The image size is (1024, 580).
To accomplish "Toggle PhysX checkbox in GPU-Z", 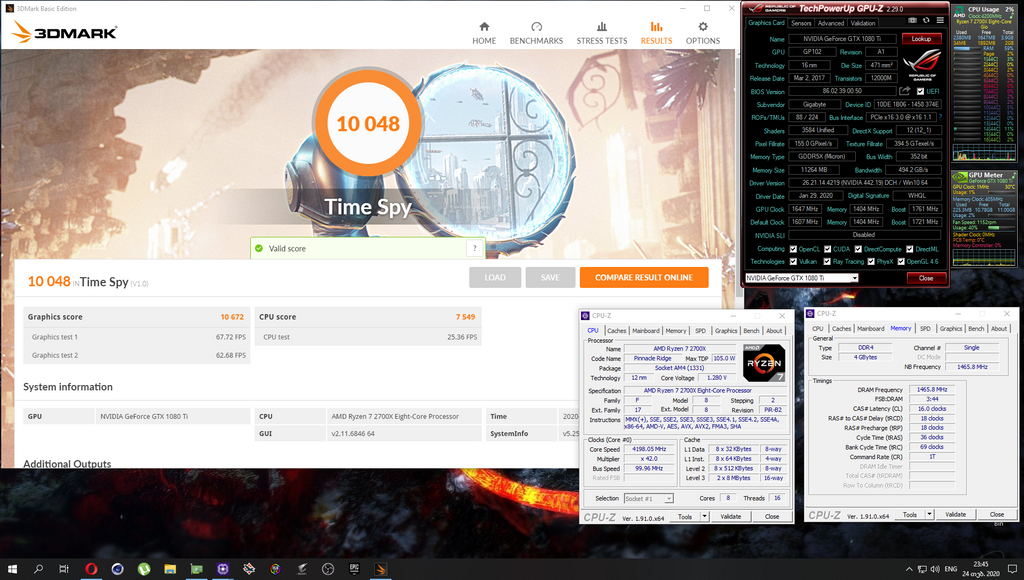I will 871,261.
